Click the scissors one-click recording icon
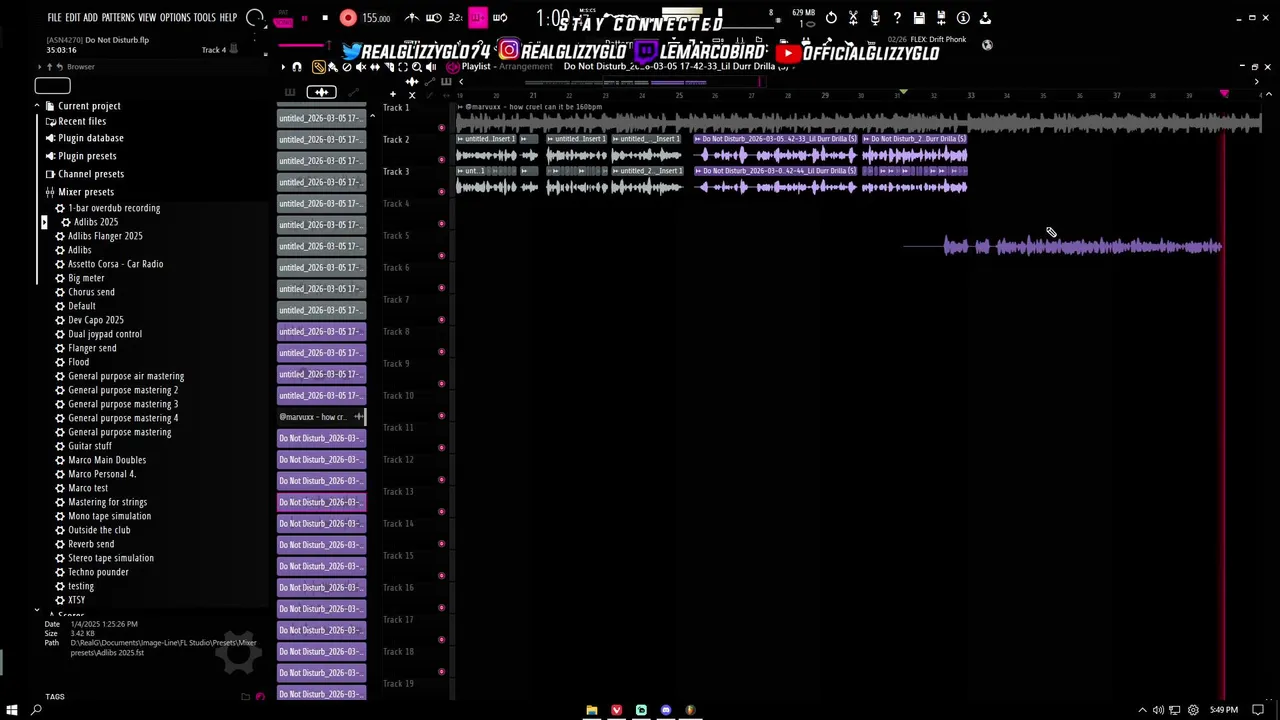Screen dimensions: 1280x720 point(853,18)
